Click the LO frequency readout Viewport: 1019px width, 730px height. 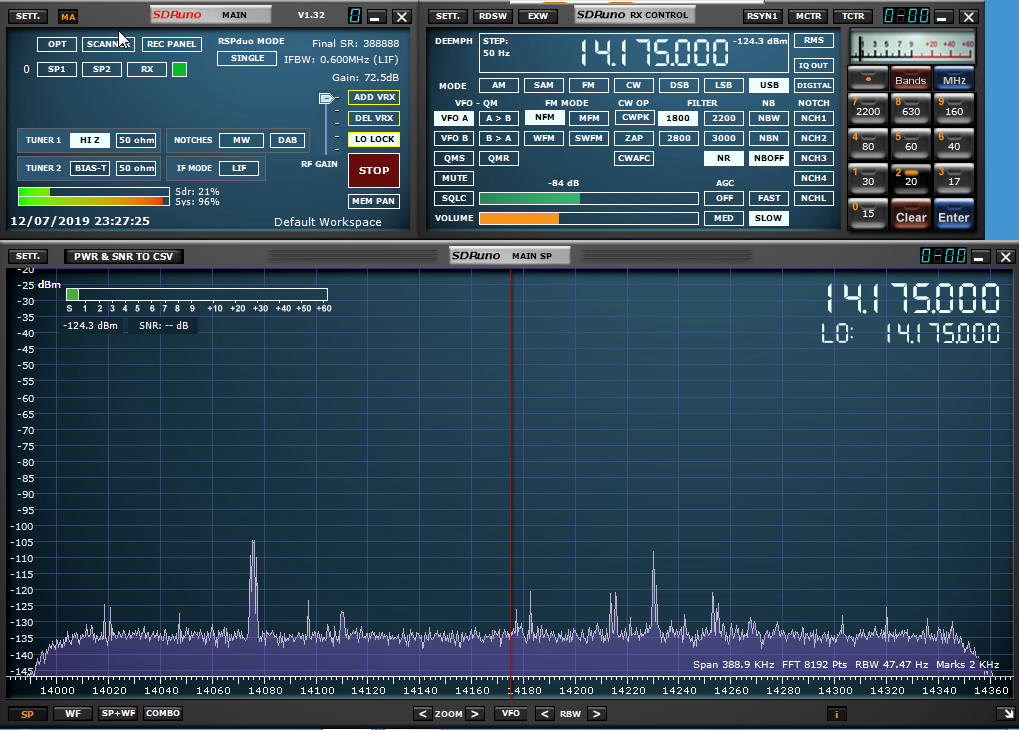[910, 333]
